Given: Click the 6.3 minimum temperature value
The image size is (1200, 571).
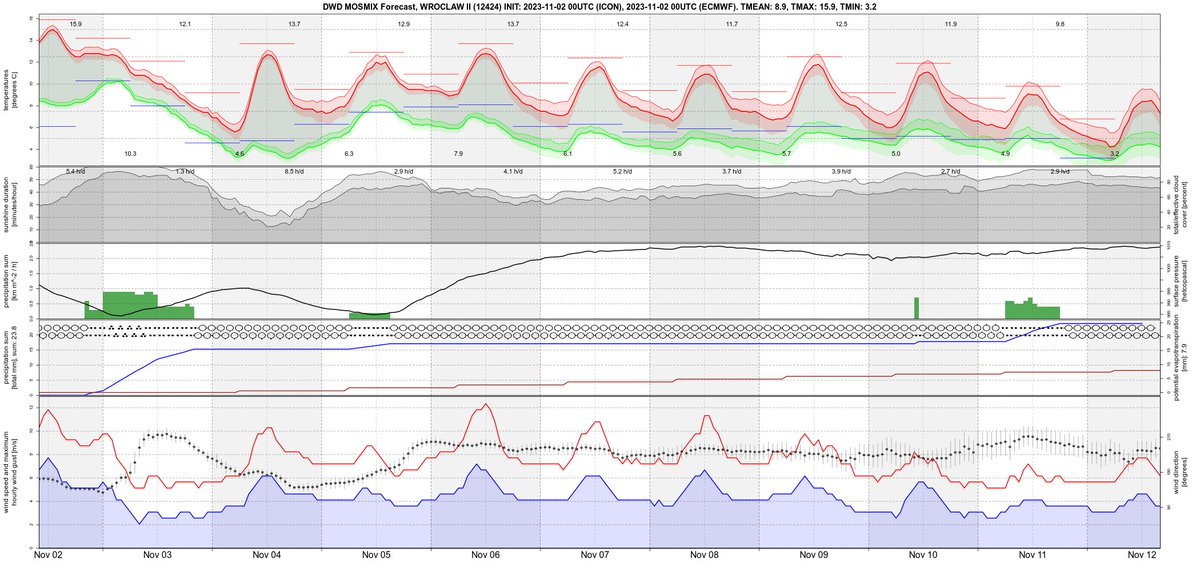Looking at the screenshot, I should (349, 153).
